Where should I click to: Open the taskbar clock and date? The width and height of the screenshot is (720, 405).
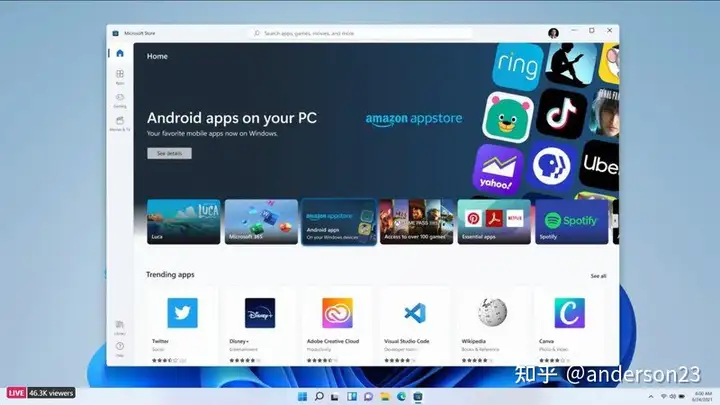pos(702,396)
